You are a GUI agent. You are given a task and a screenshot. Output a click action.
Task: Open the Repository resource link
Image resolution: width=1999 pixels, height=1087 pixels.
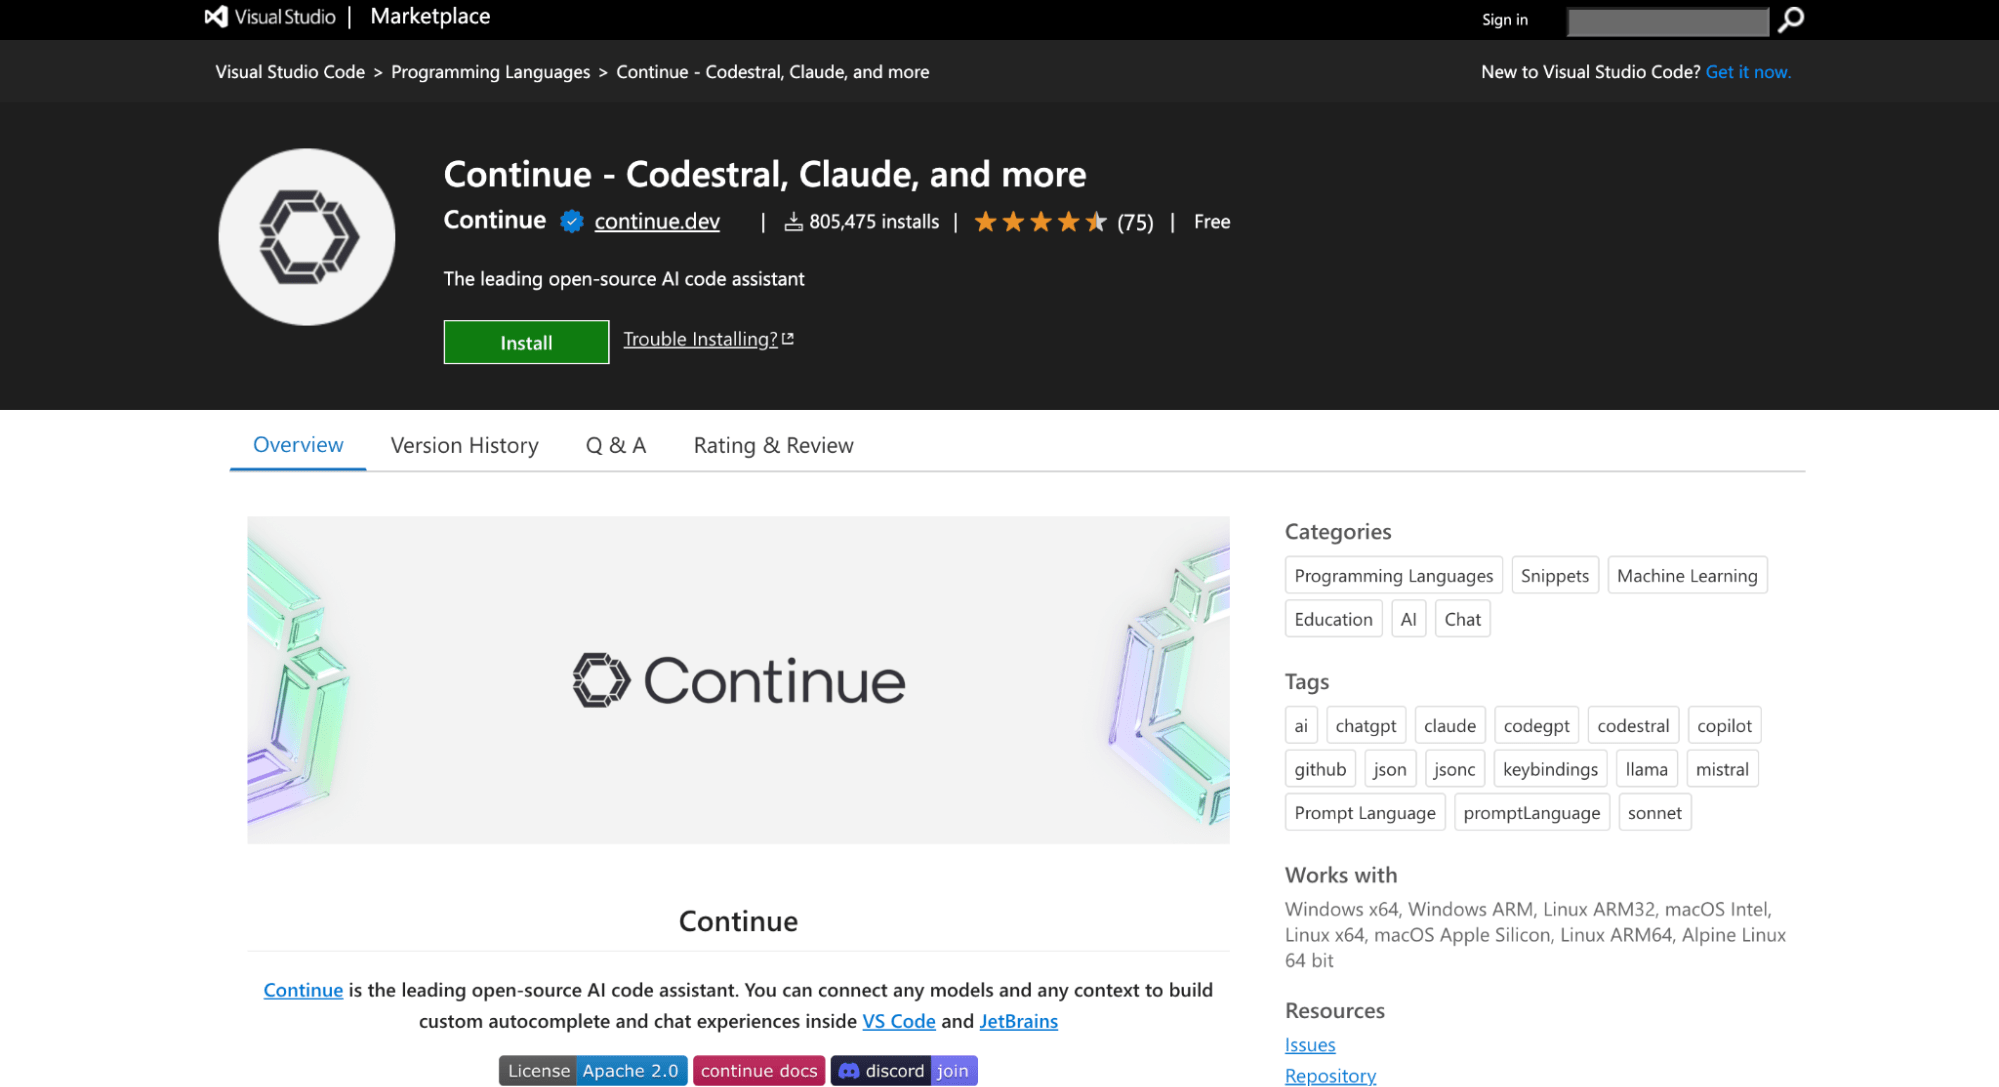[x=1330, y=1075]
